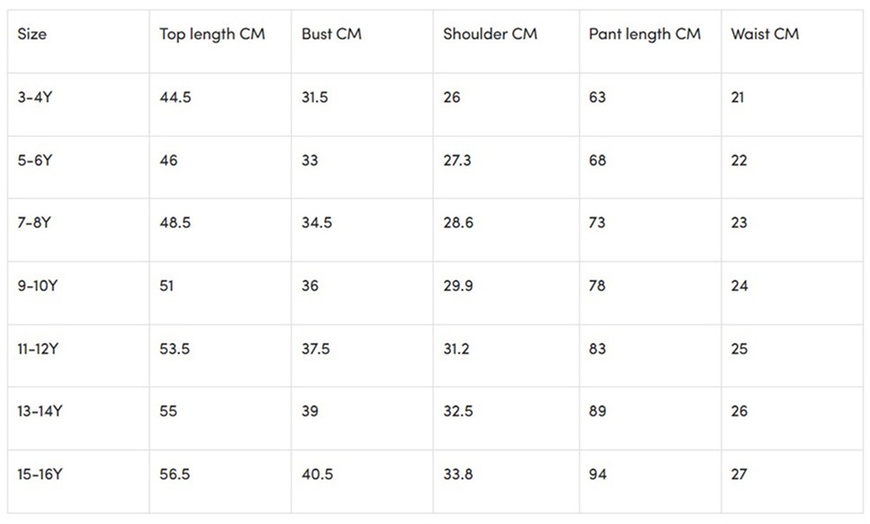The width and height of the screenshot is (870, 524).
Task: Click the 11-12Y size row label
Action: click(x=39, y=349)
